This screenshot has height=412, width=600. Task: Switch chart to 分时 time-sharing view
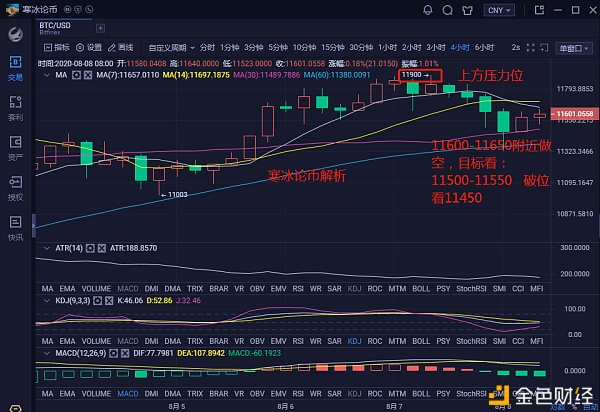(x=207, y=47)
